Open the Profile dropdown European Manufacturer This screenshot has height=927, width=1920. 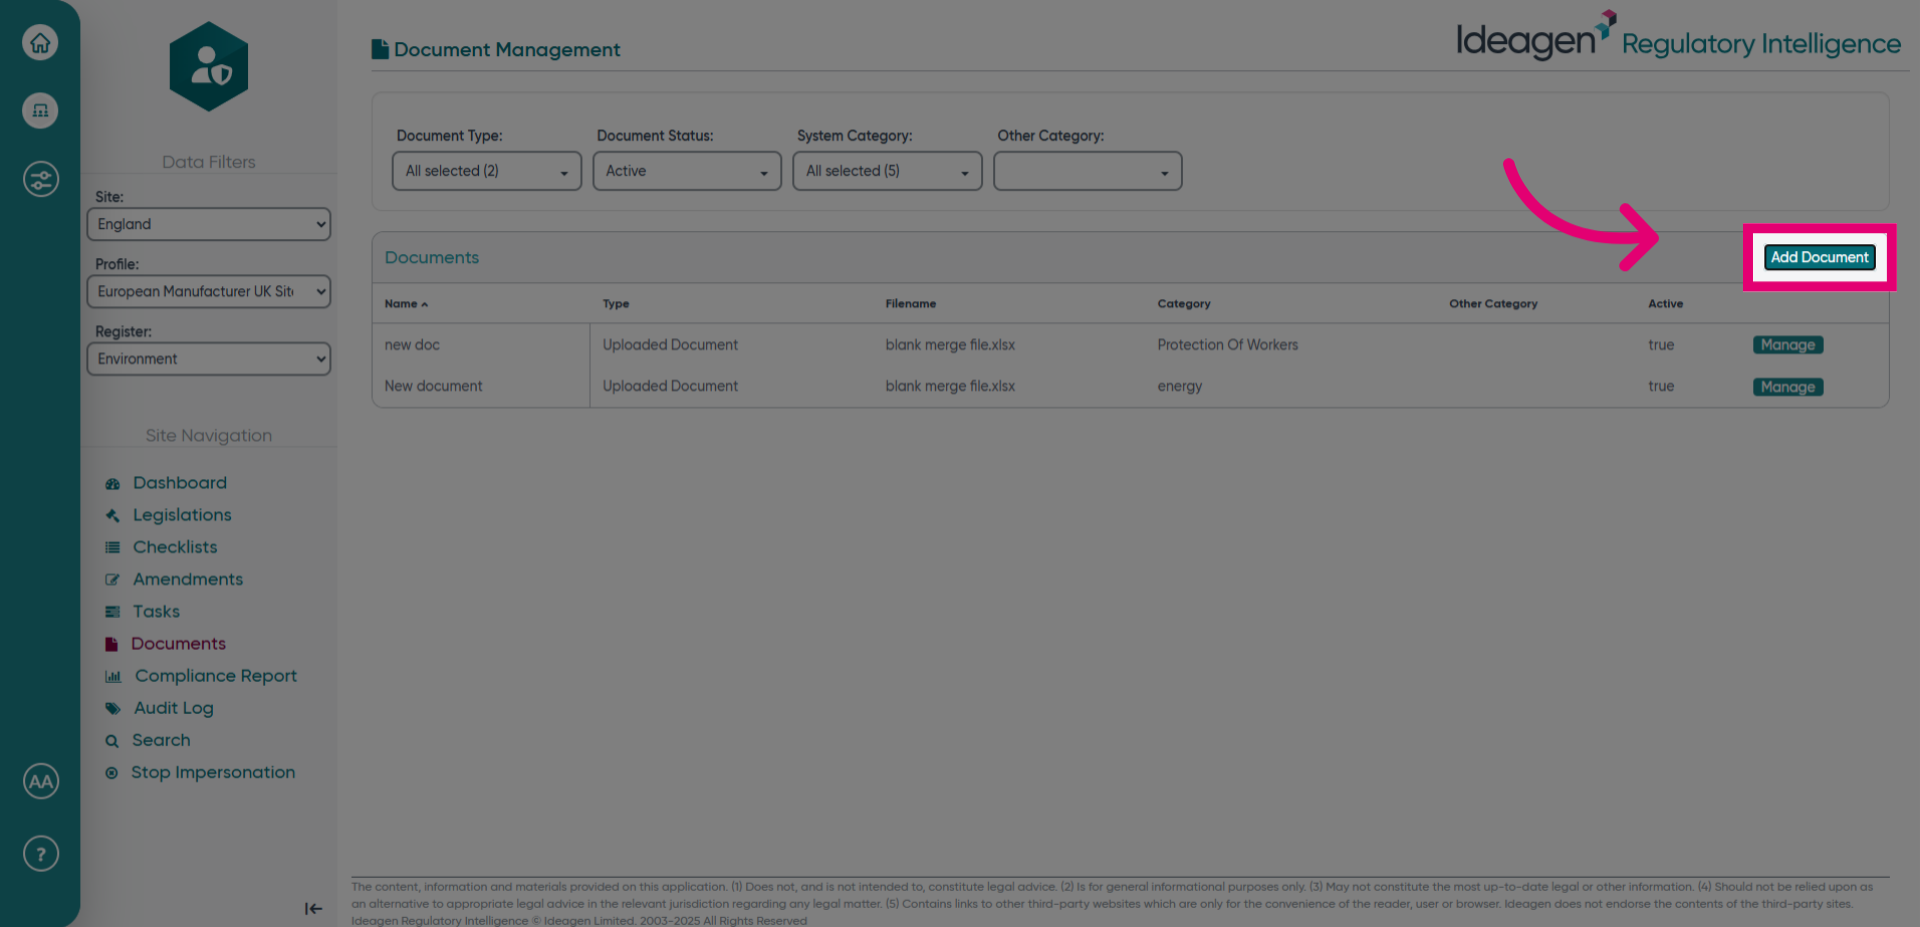(209, 291)
